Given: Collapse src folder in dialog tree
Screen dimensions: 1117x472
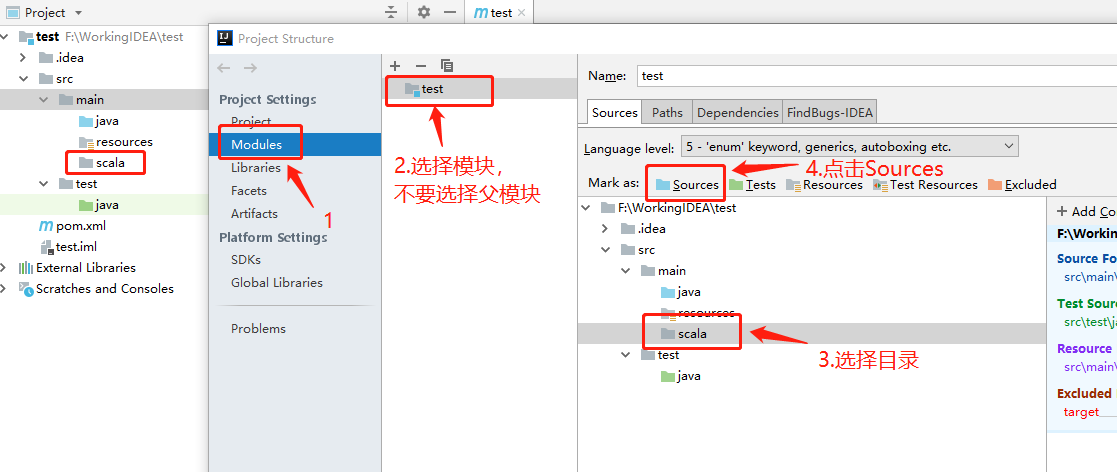Looking at the screenshot, I should (606, 250).
